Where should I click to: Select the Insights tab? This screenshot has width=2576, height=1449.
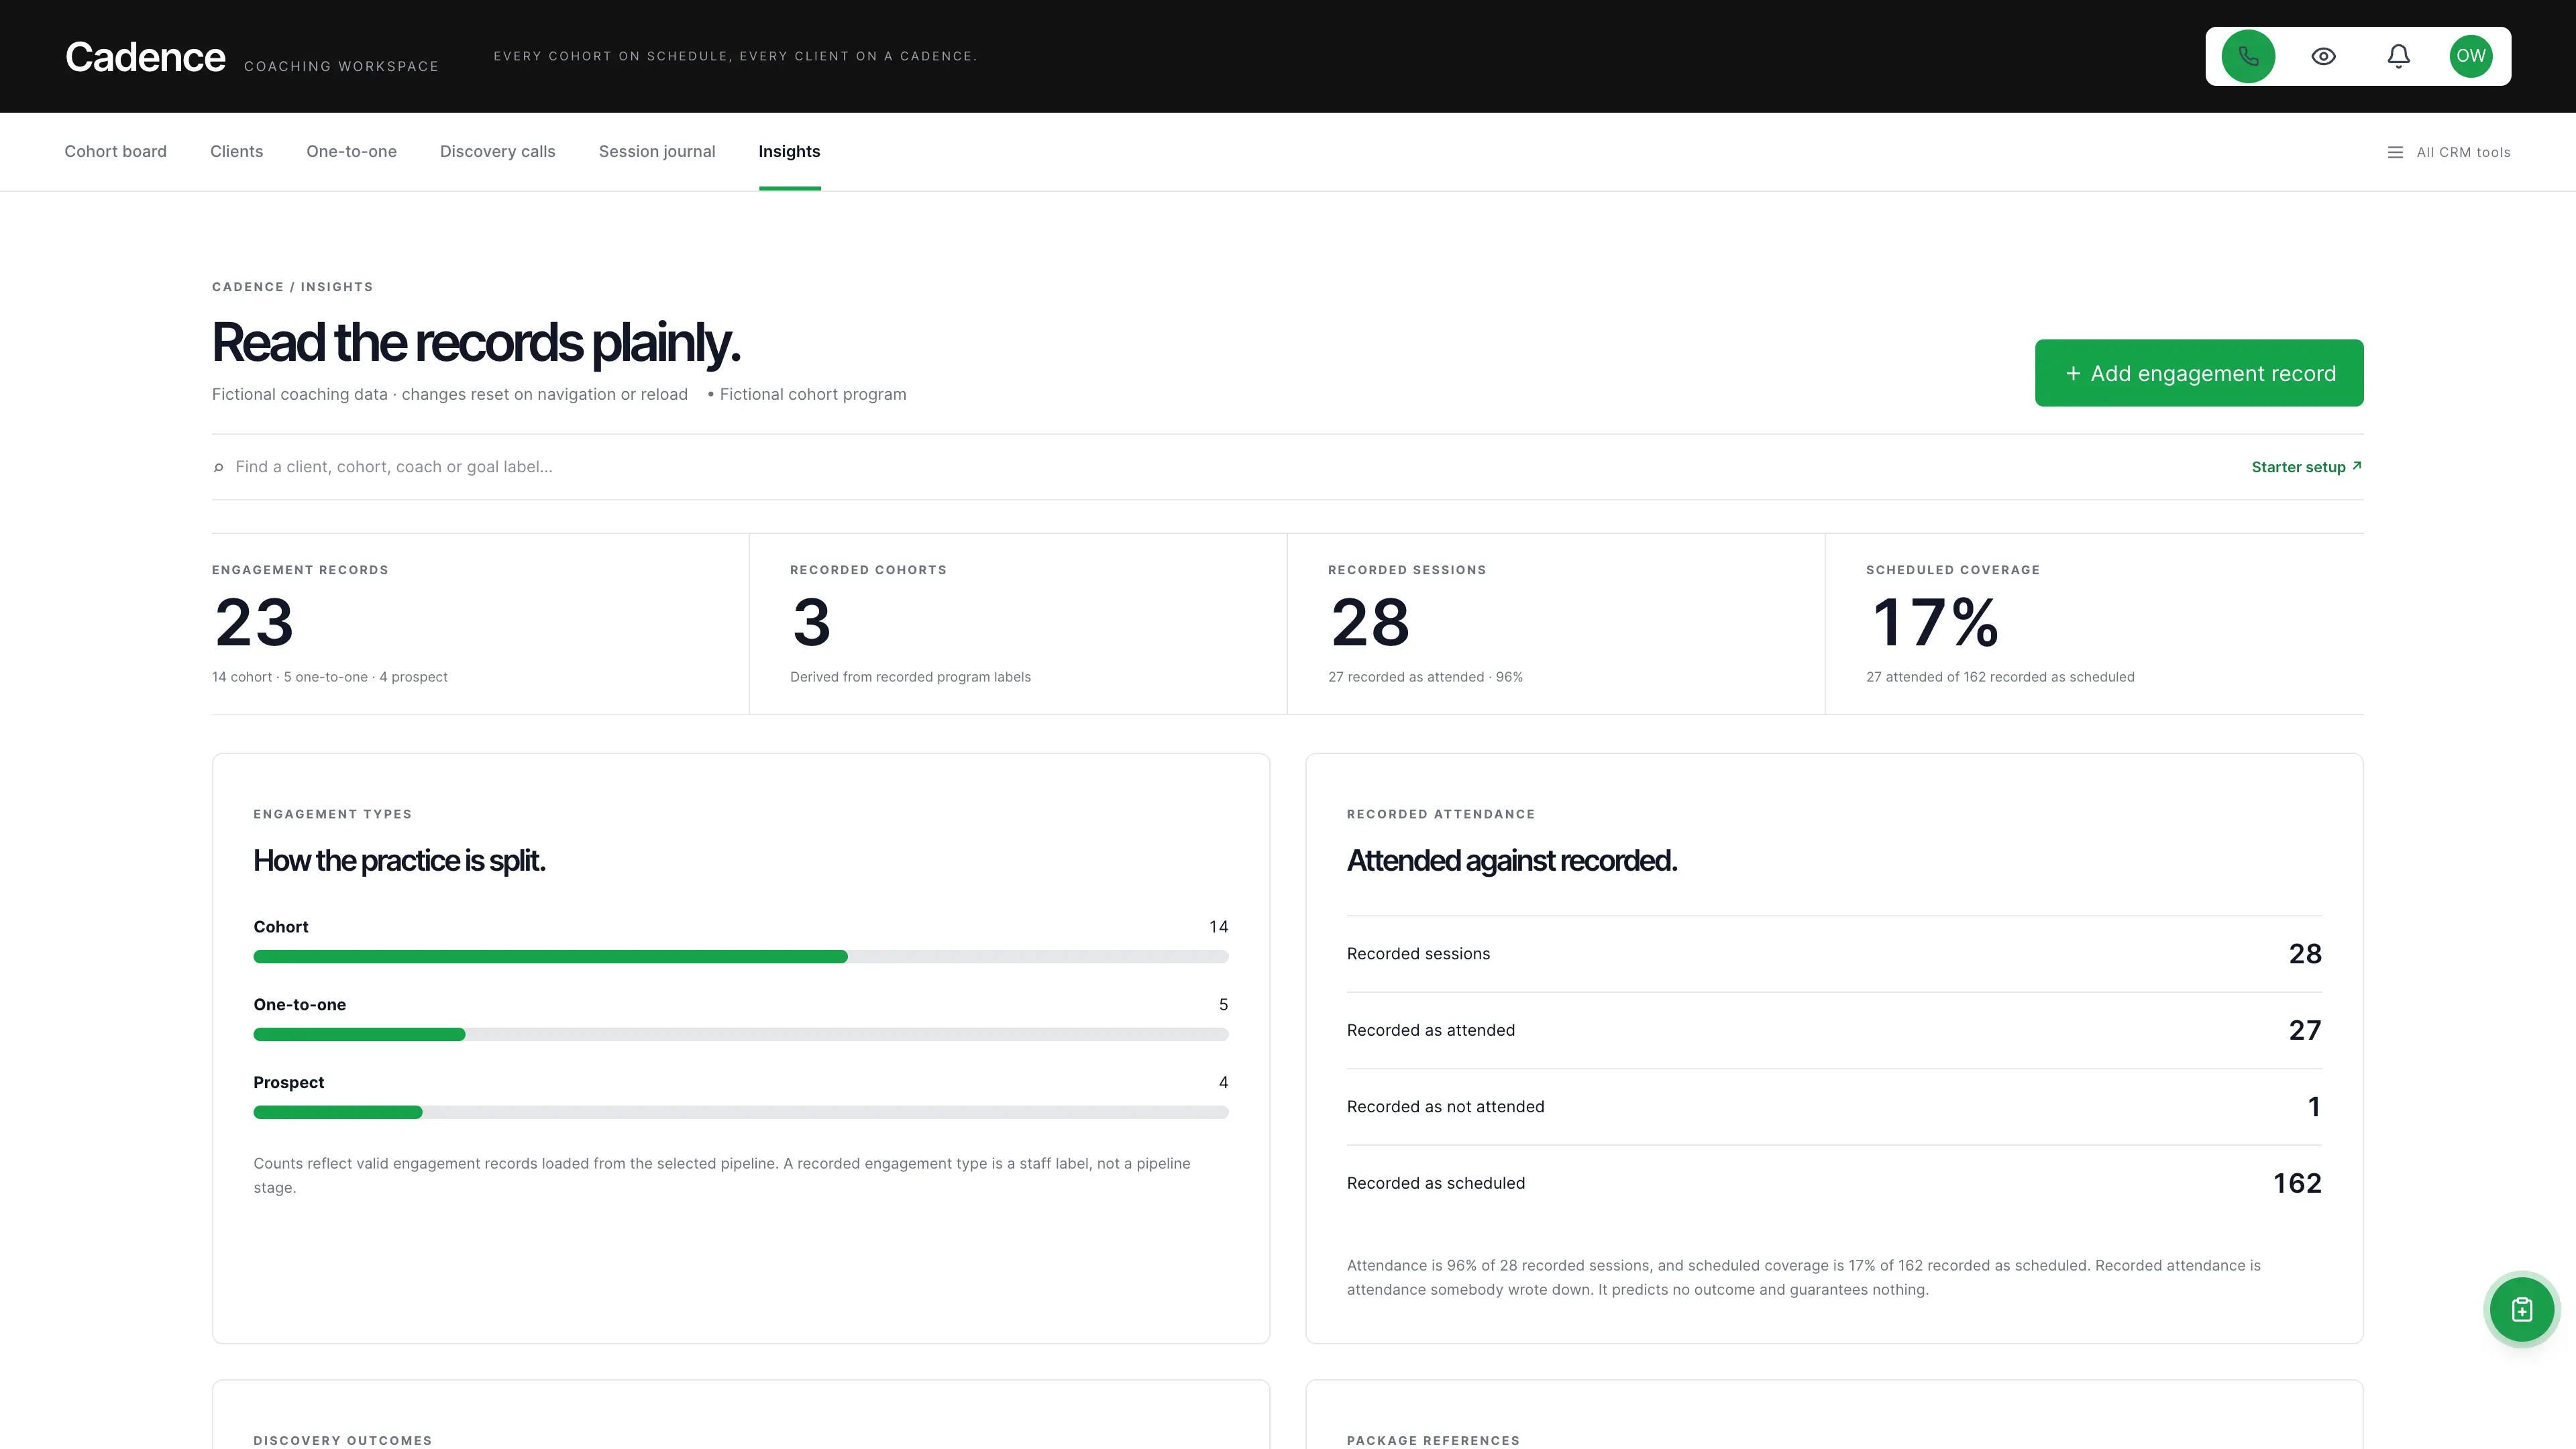[789, 151]
